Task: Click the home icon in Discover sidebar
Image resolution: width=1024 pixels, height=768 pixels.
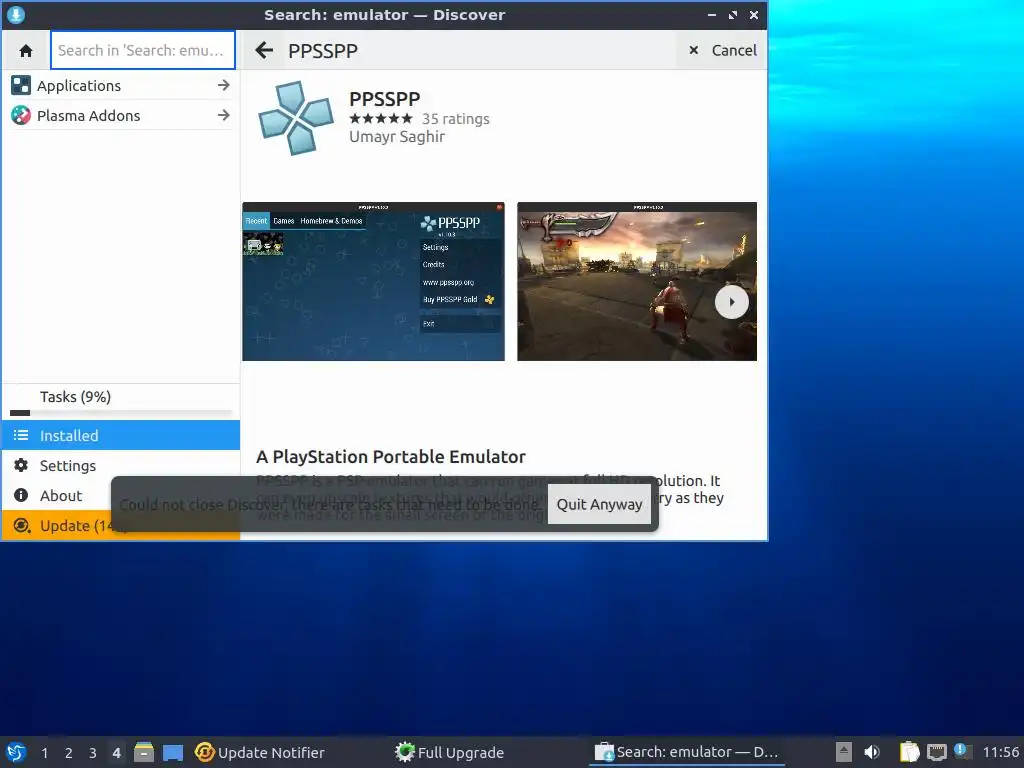Action: pos(26,50)
